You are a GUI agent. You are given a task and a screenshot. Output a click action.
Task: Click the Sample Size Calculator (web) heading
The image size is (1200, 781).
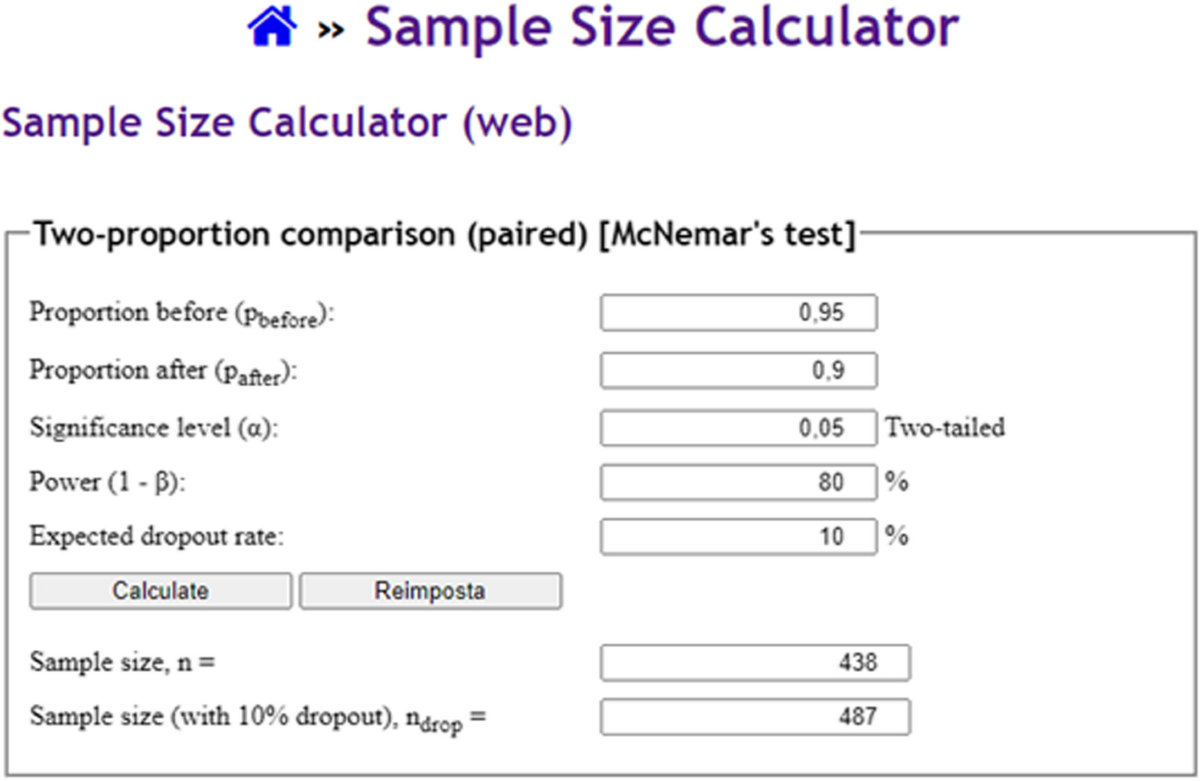tap(287, 123)
